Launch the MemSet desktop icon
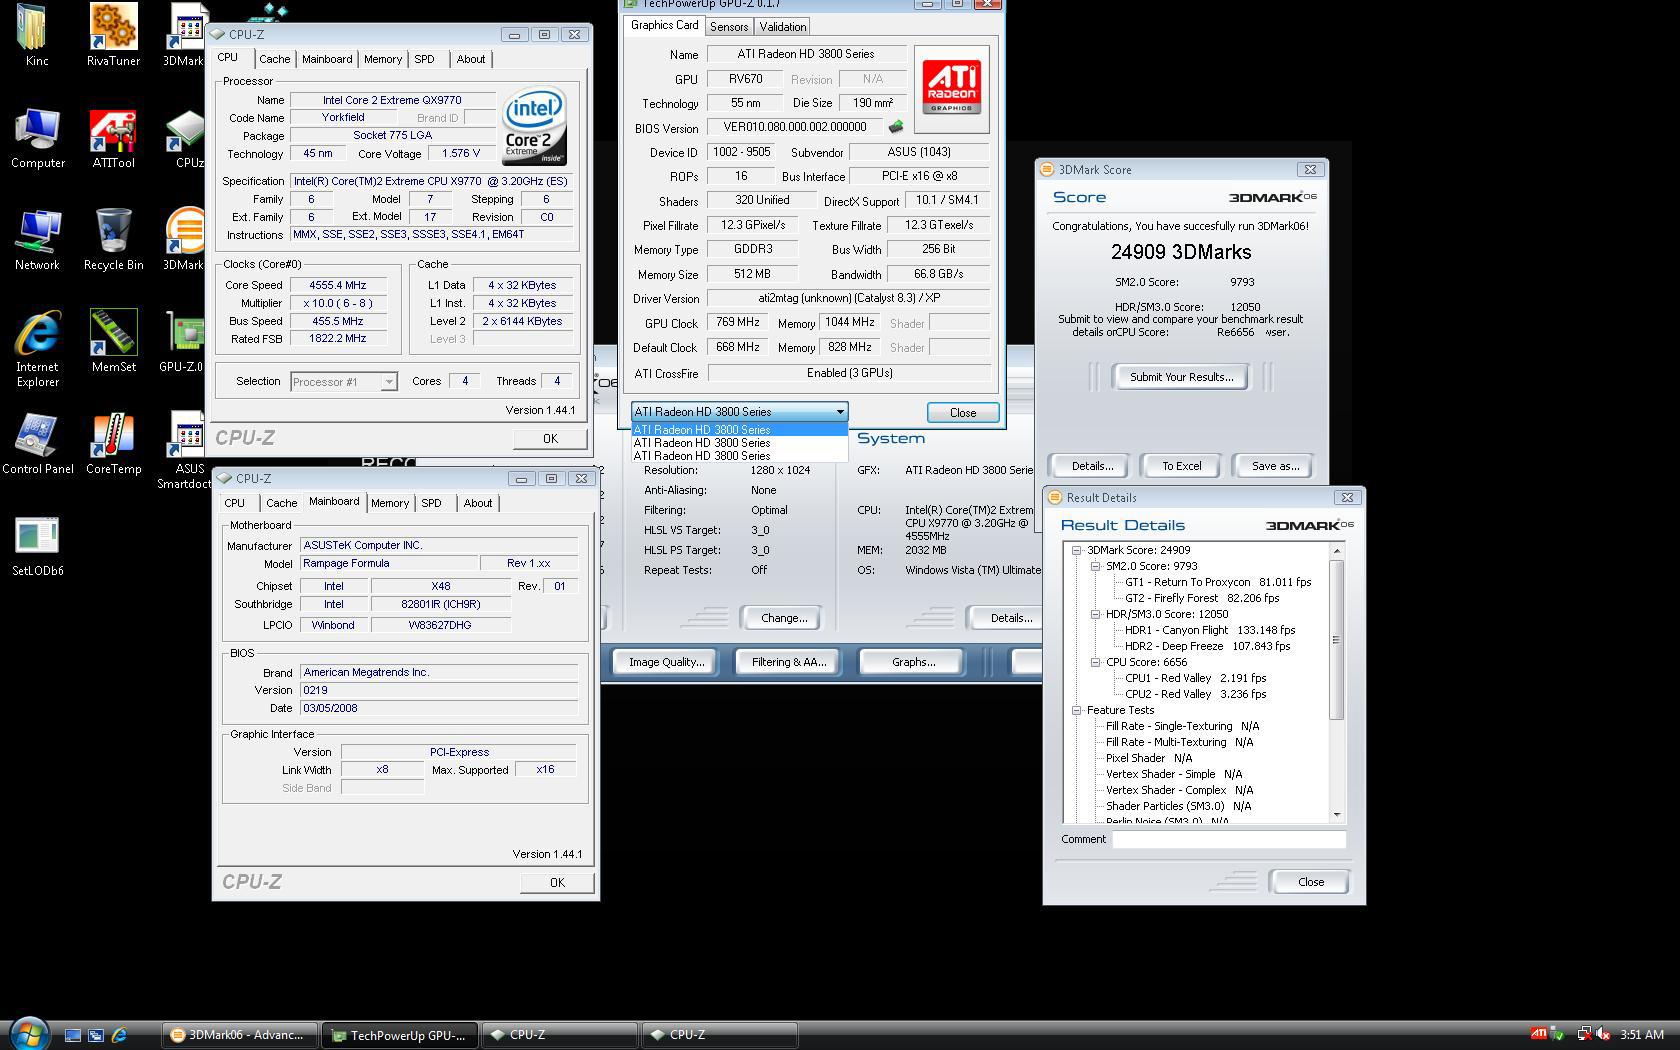 pyautogui.click(x=113, y=342)
